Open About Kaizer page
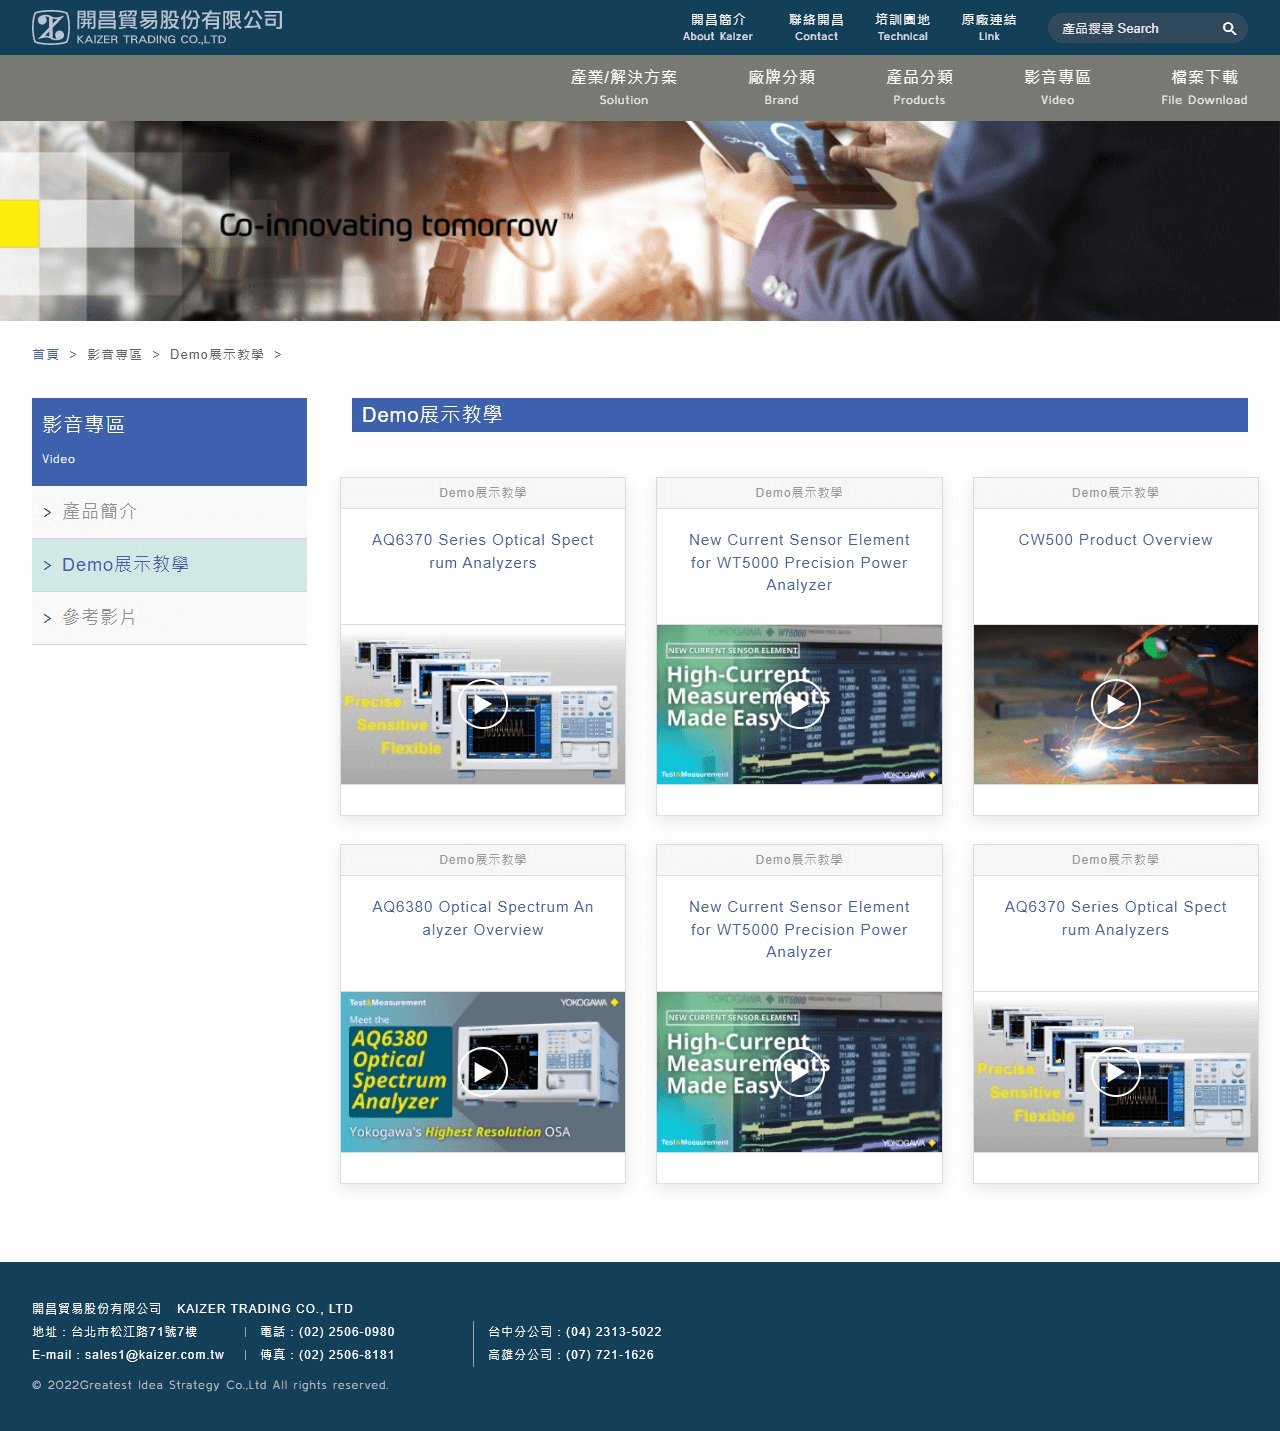Viewport: 1280px width, 1431px height. [718, 28]
